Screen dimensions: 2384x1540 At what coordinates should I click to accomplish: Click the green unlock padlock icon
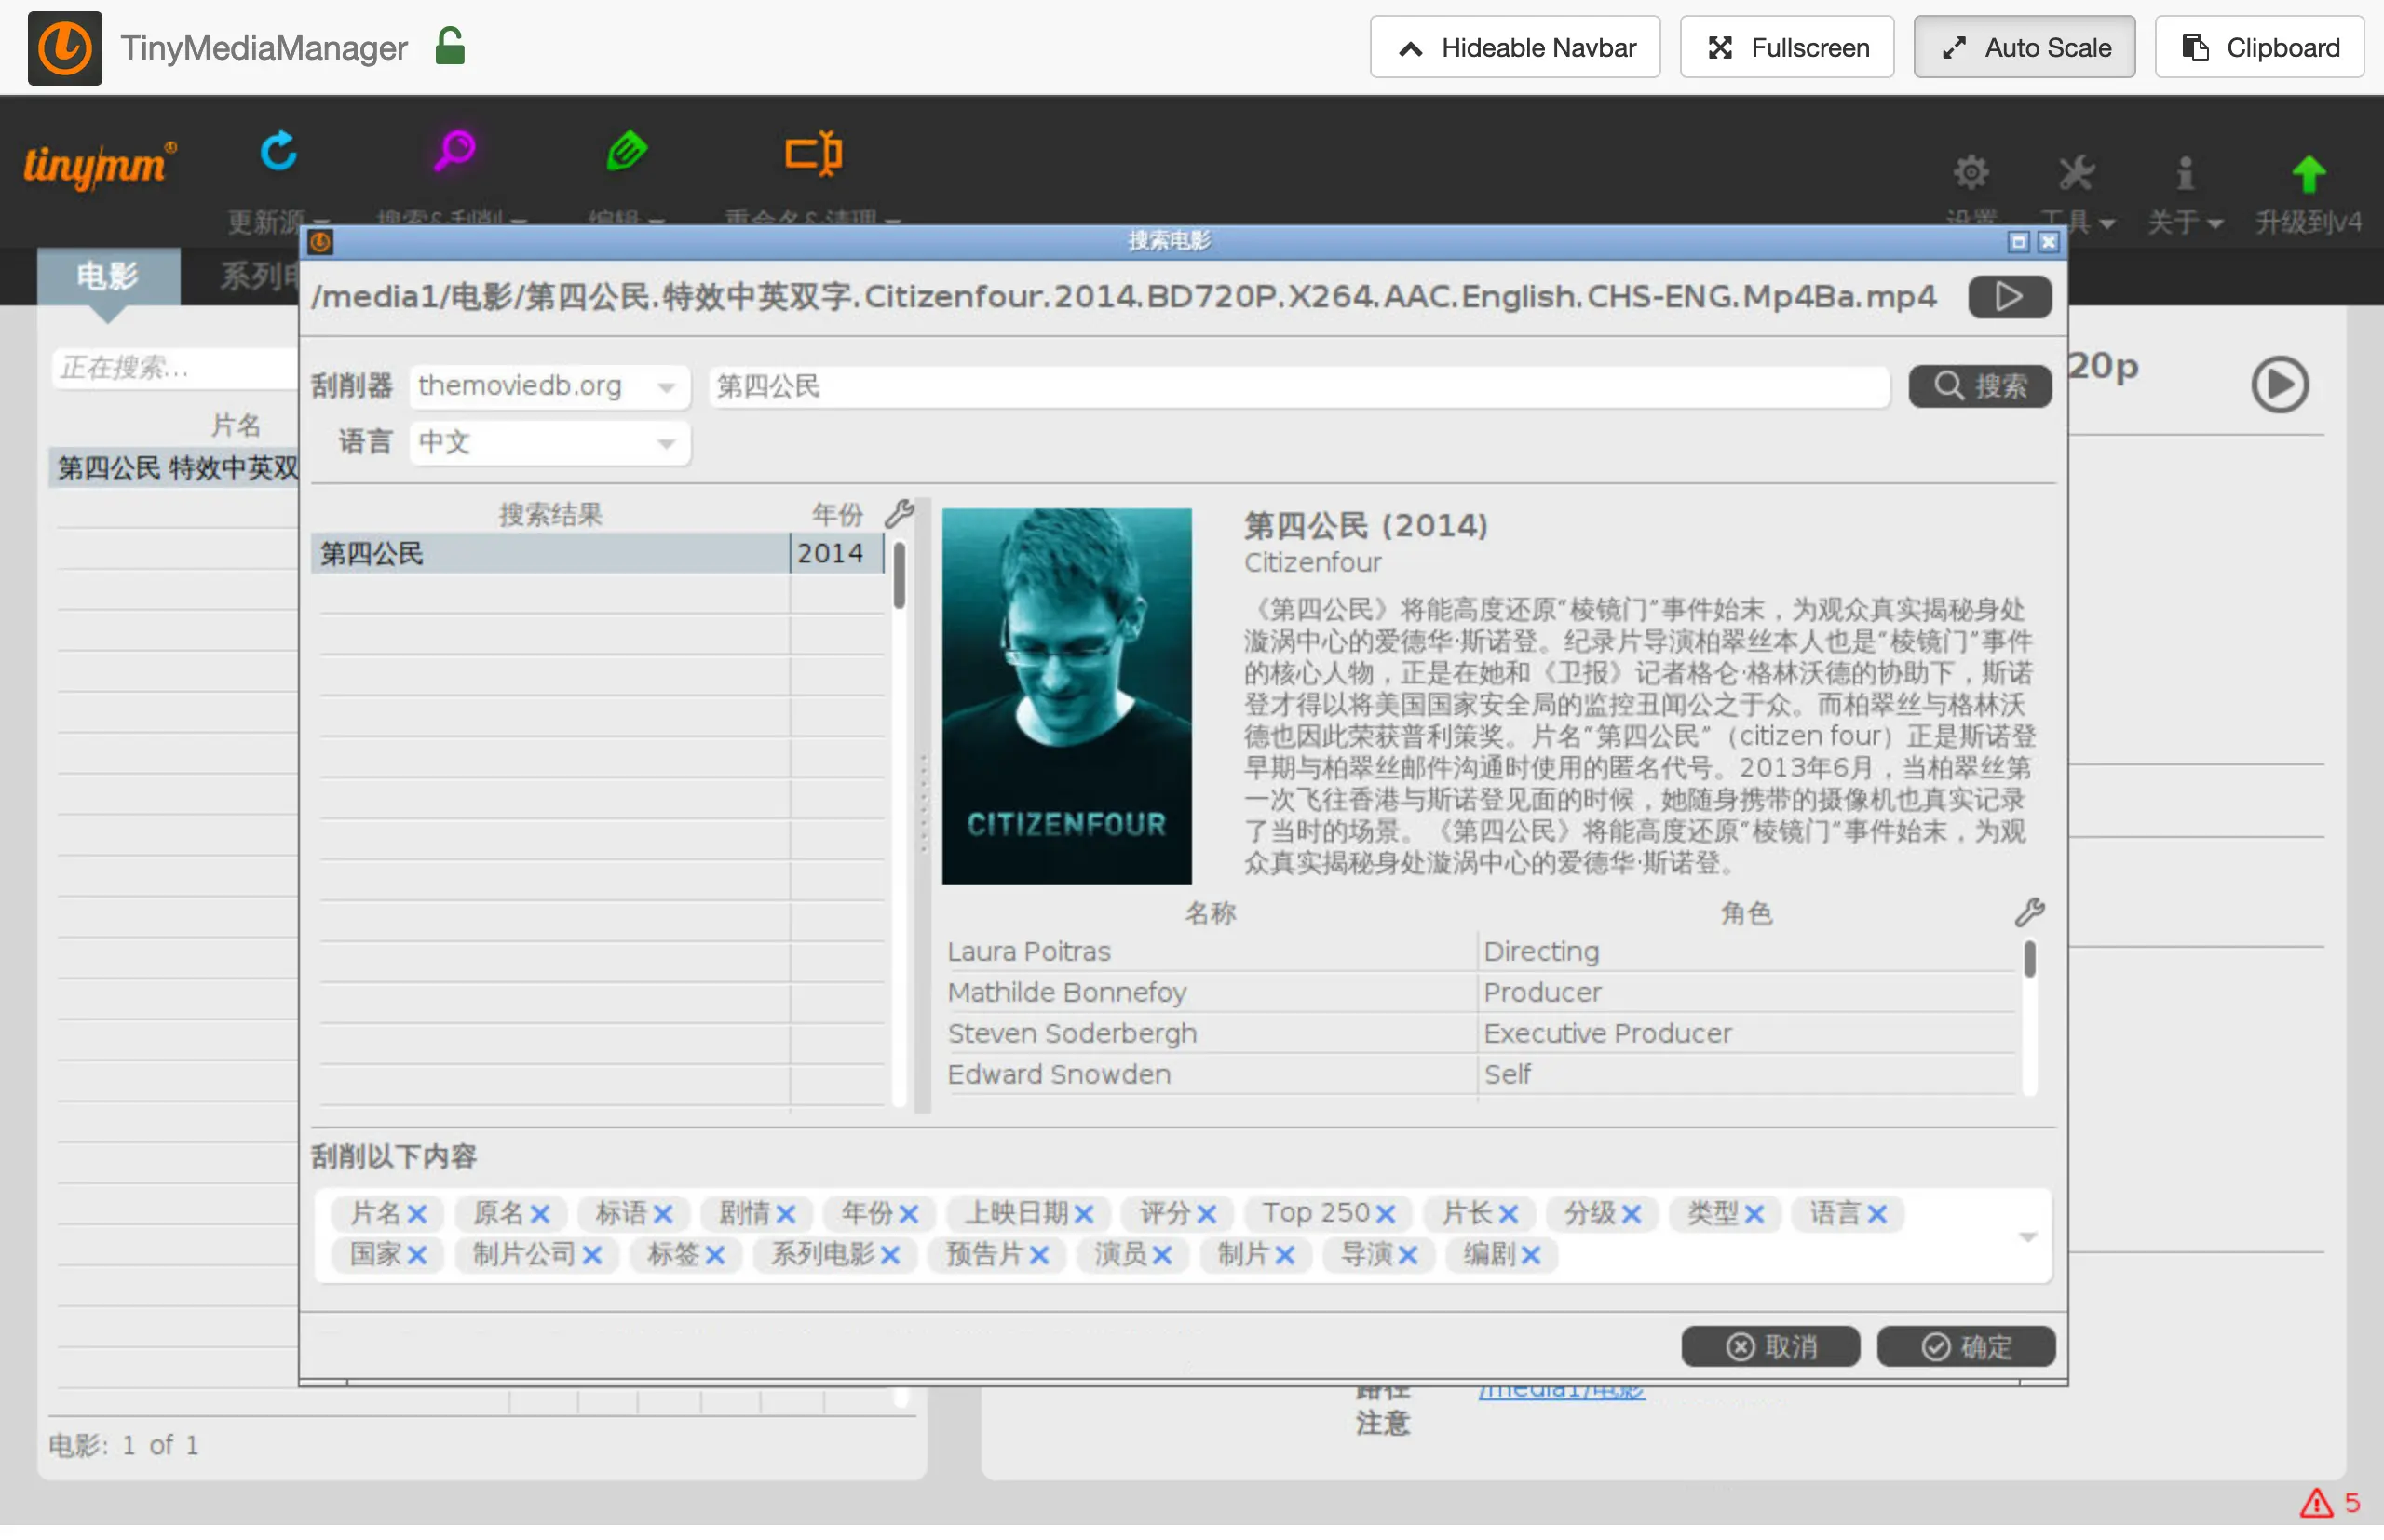450,46
